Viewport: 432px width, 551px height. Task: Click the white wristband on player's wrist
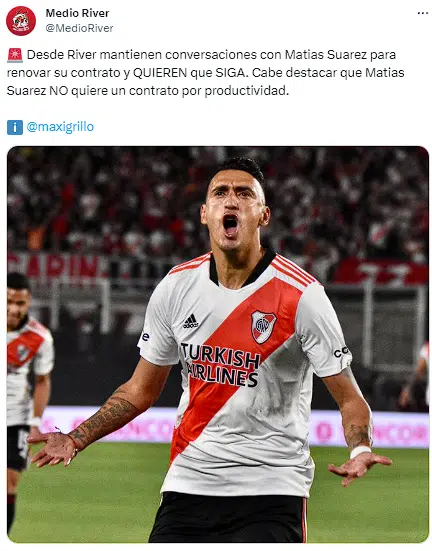(360, 451)
